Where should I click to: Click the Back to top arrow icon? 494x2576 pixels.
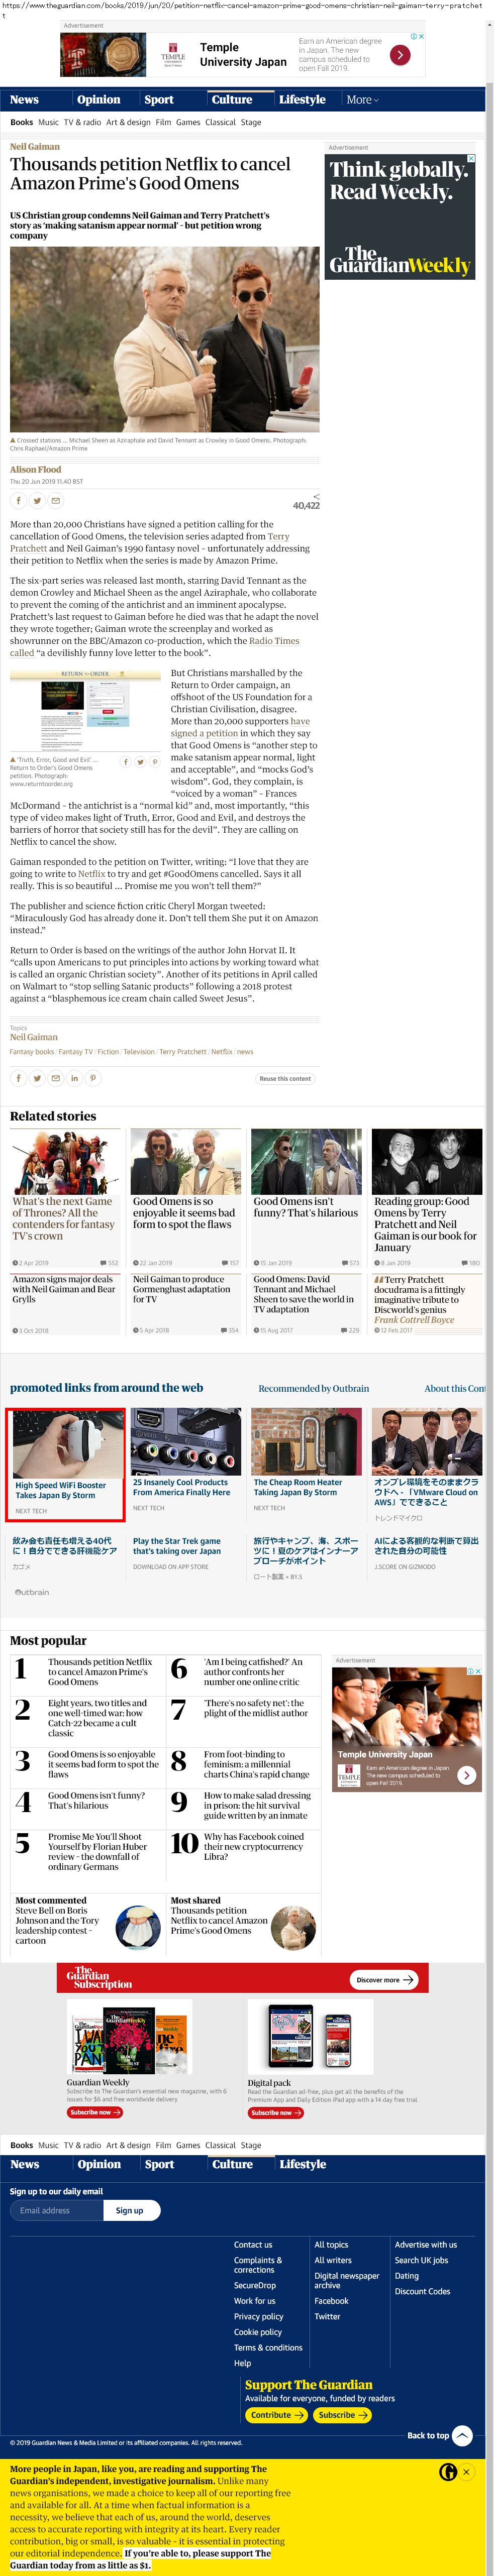(x=462, y=2435)
